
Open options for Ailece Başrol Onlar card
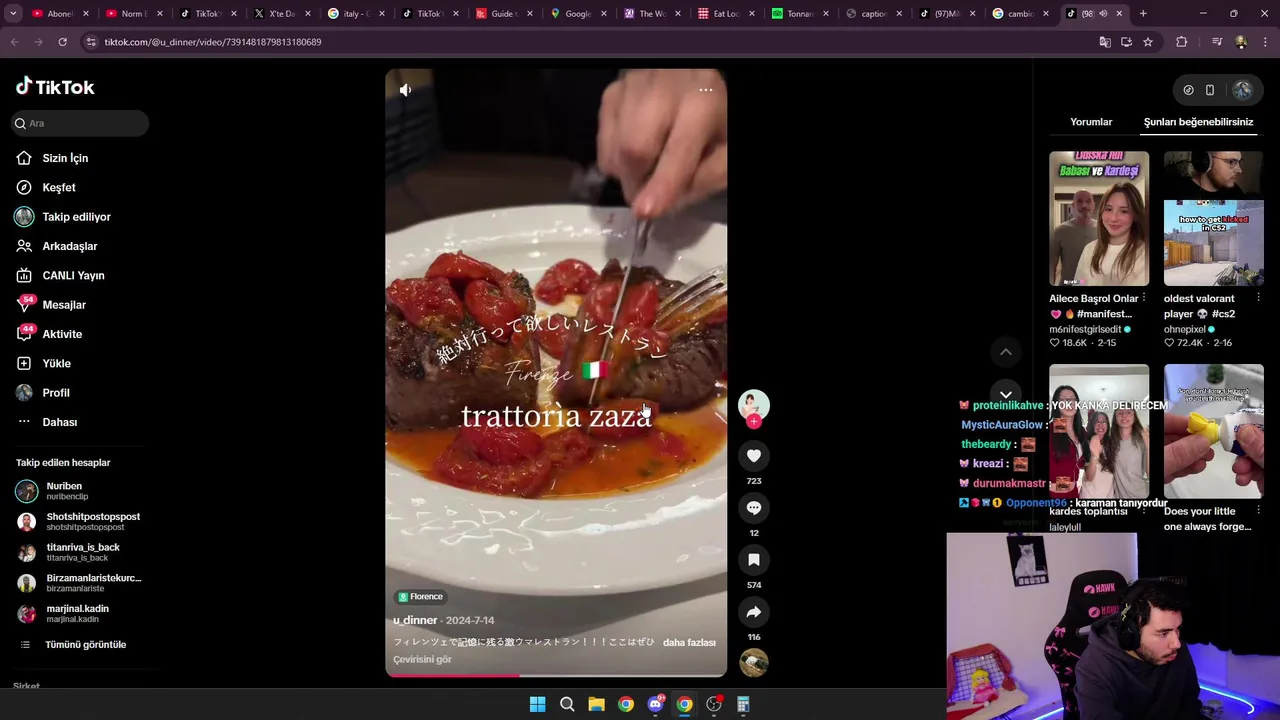[x=1144, y=299]
